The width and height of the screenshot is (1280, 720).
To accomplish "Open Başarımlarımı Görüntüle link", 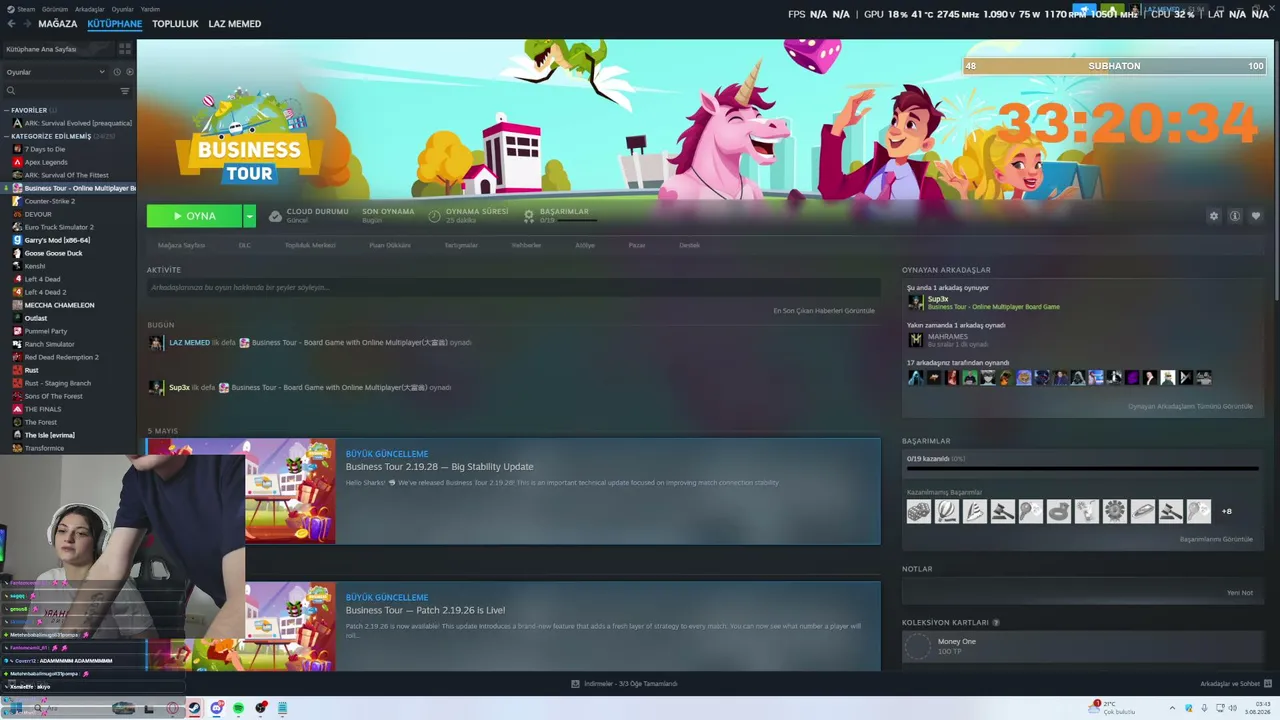I will click(1216, 539).
